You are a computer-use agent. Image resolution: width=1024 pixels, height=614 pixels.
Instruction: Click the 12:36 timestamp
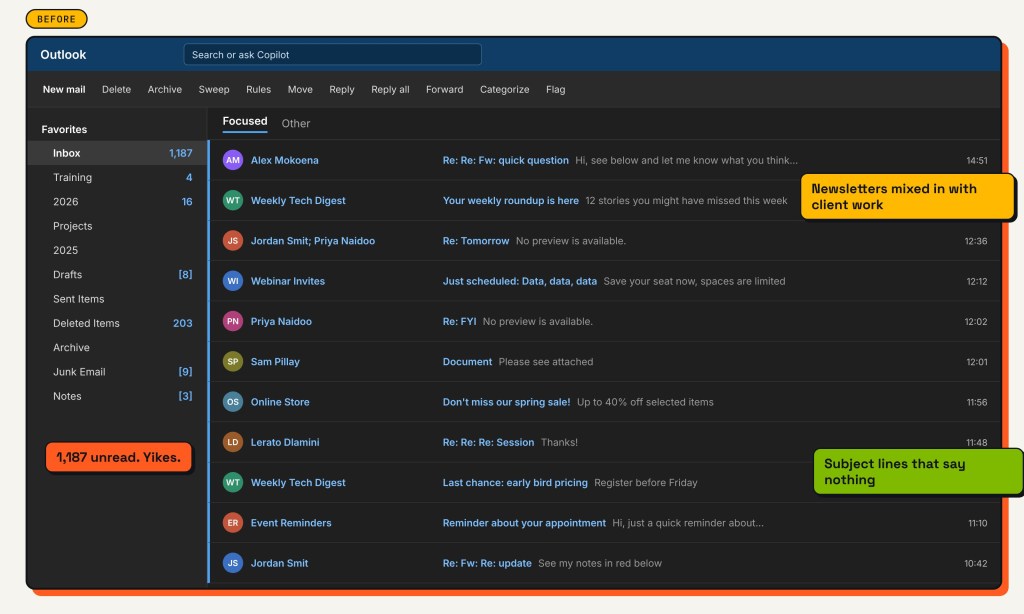pos(976,241)
